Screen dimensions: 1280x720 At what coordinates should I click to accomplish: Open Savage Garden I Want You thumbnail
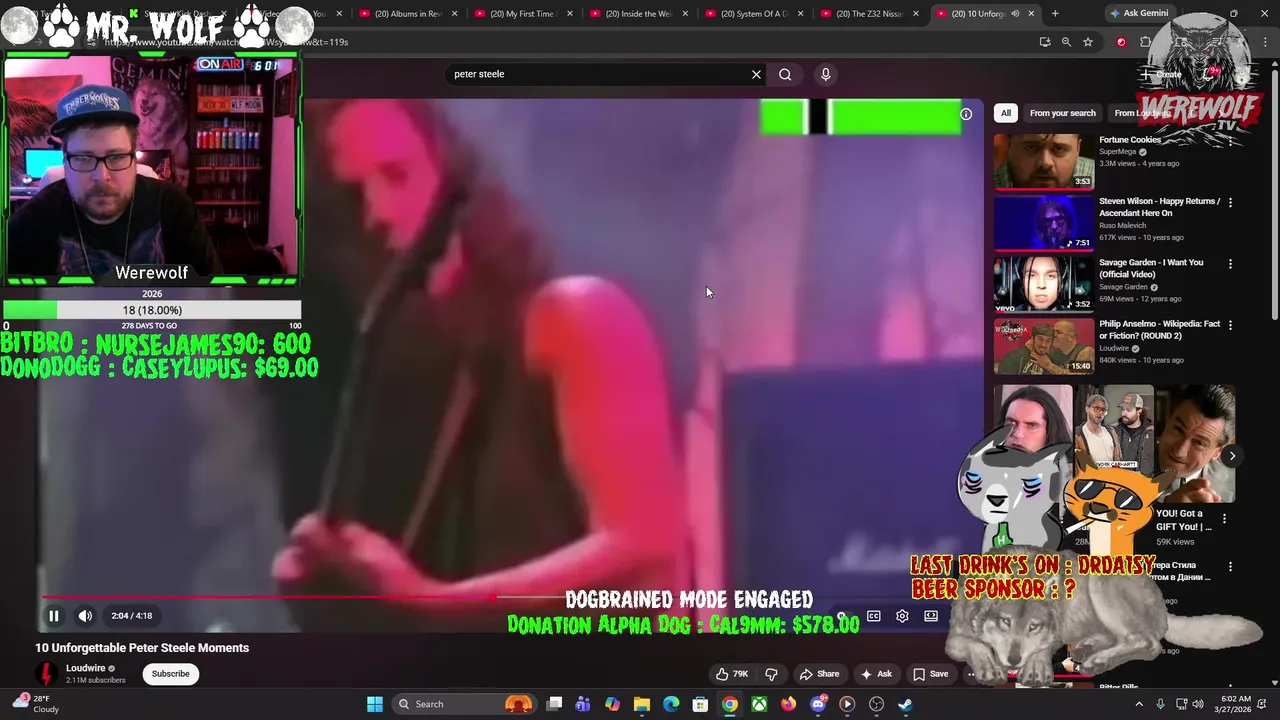point(1044,284)
